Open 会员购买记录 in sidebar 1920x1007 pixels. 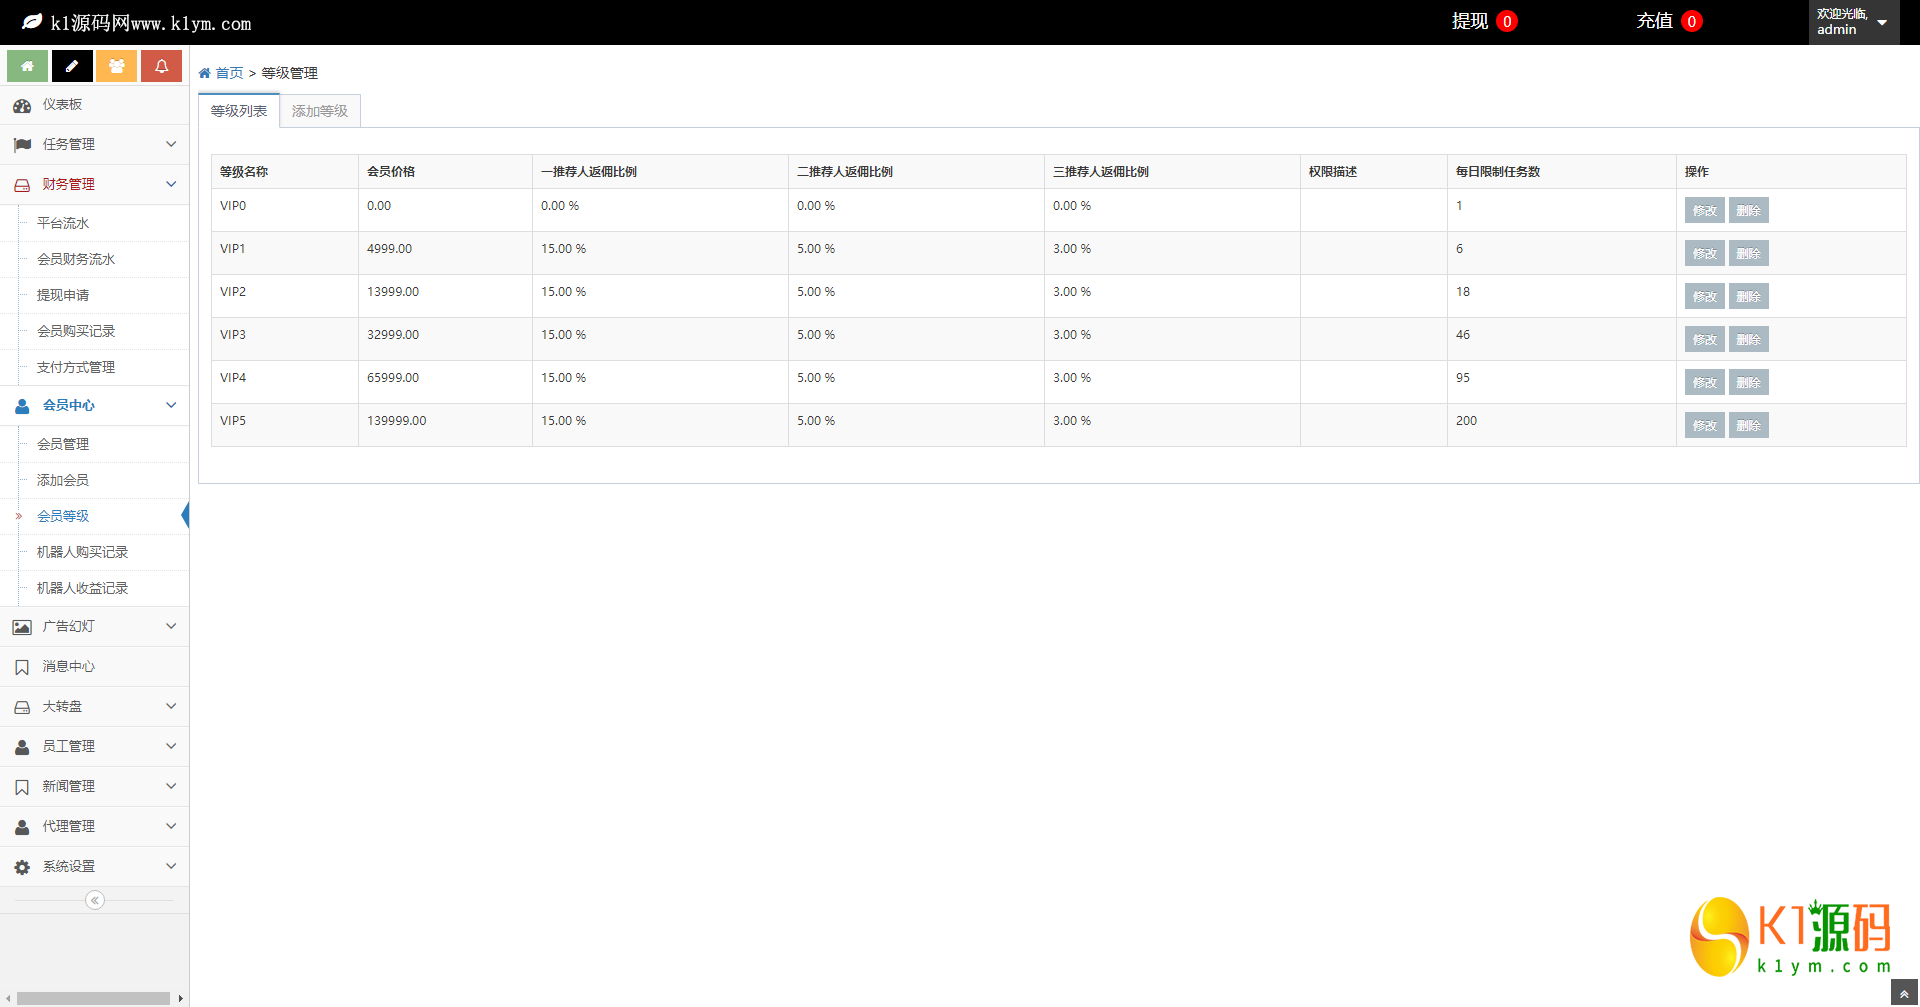tap(76, 331)
